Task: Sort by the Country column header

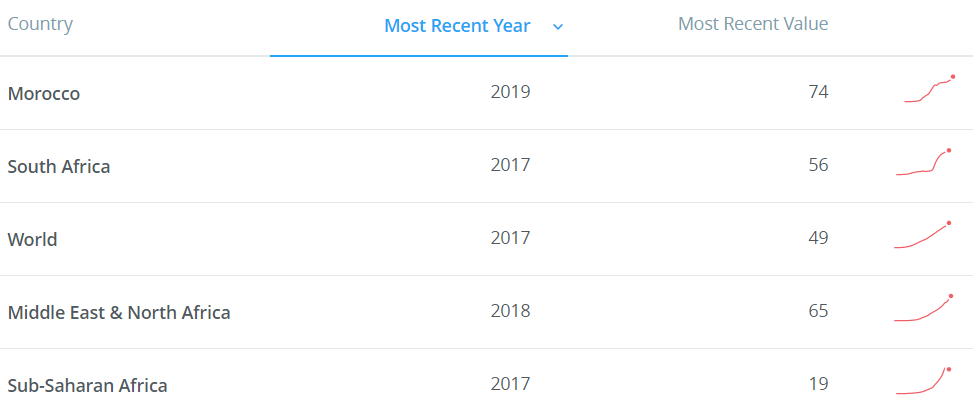Action: pyautogui.click(x=40, y=24)
